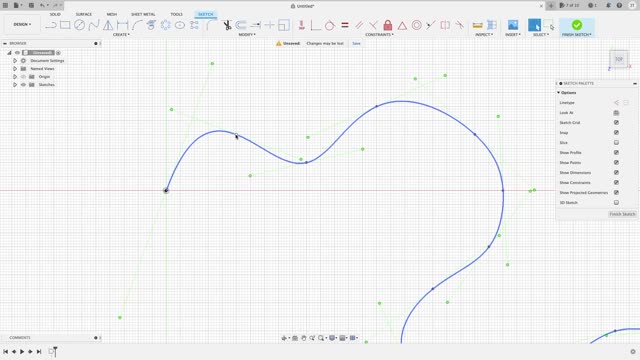Image resolution: width=640 pixels, height=360 pixels.
Task: Switch to the SKETCH tab
Action: pos(205,14)
